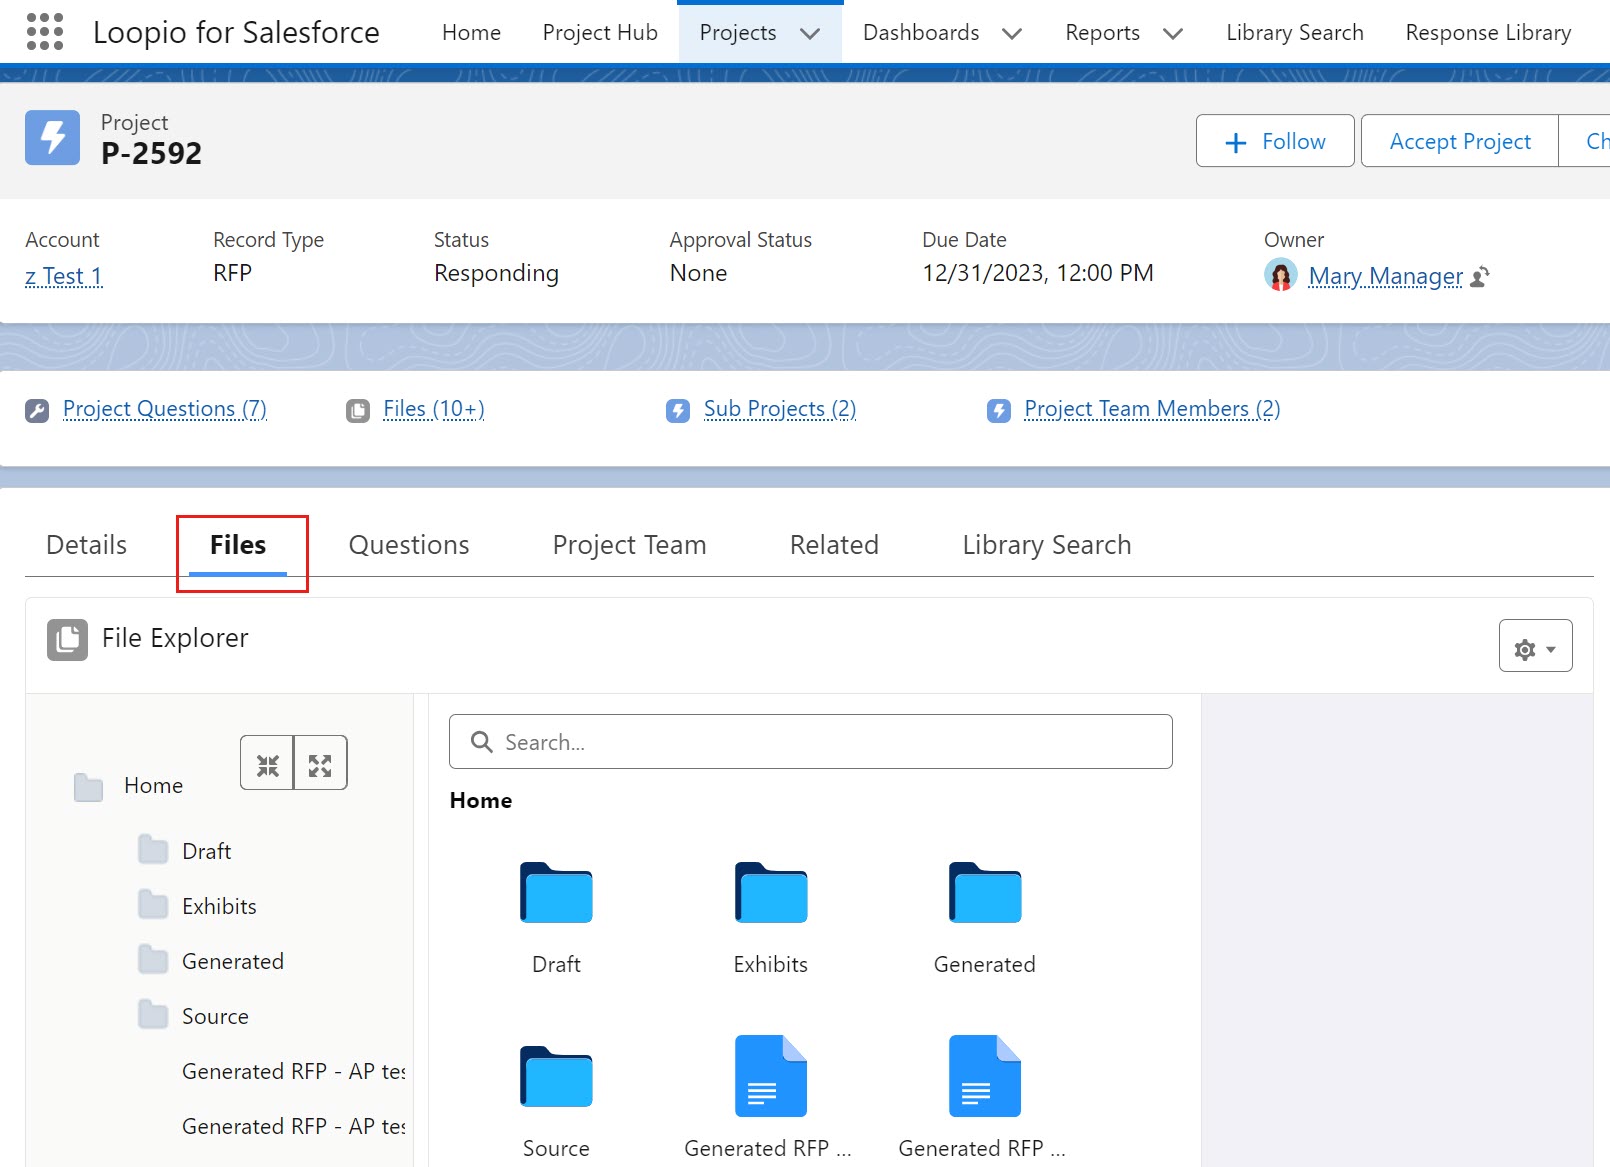Select second 'Generated RFP - AP' tree file
Viewport: 1610px width, 1167px height.
pos(294,1126)
